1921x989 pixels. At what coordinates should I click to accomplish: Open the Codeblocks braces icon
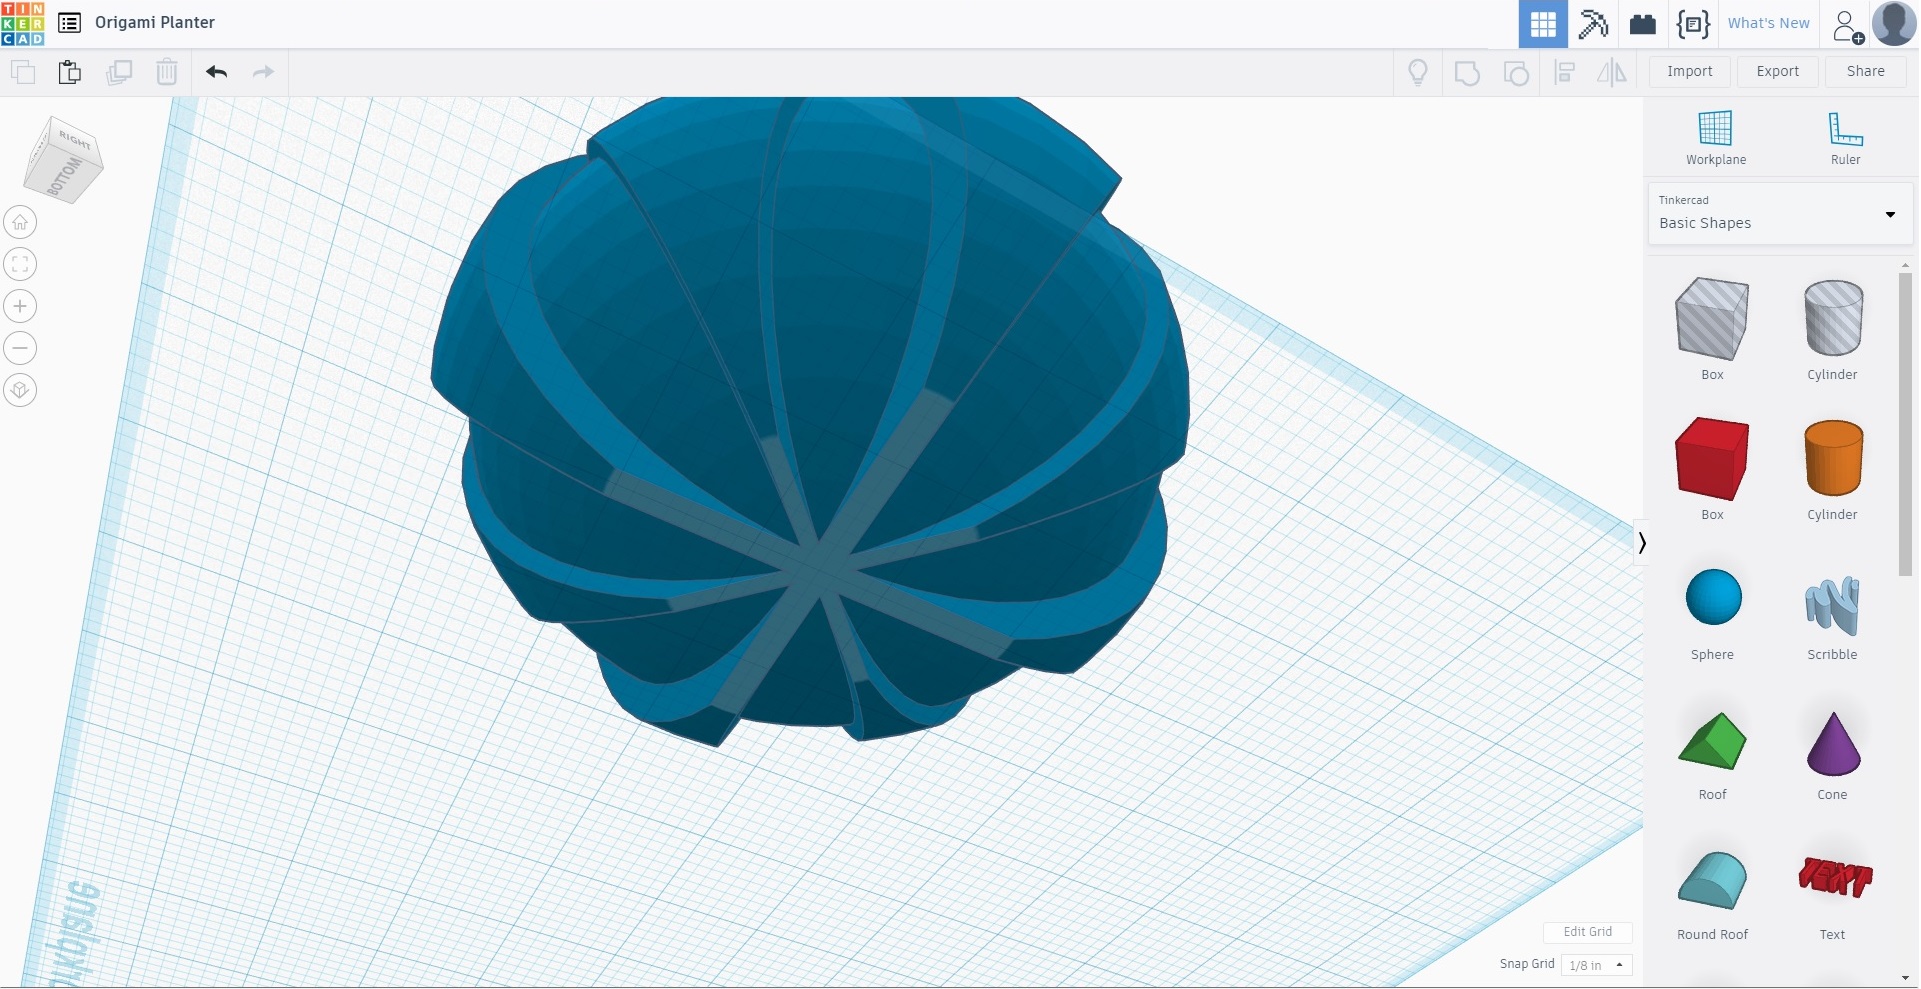tap(1693, 24)
